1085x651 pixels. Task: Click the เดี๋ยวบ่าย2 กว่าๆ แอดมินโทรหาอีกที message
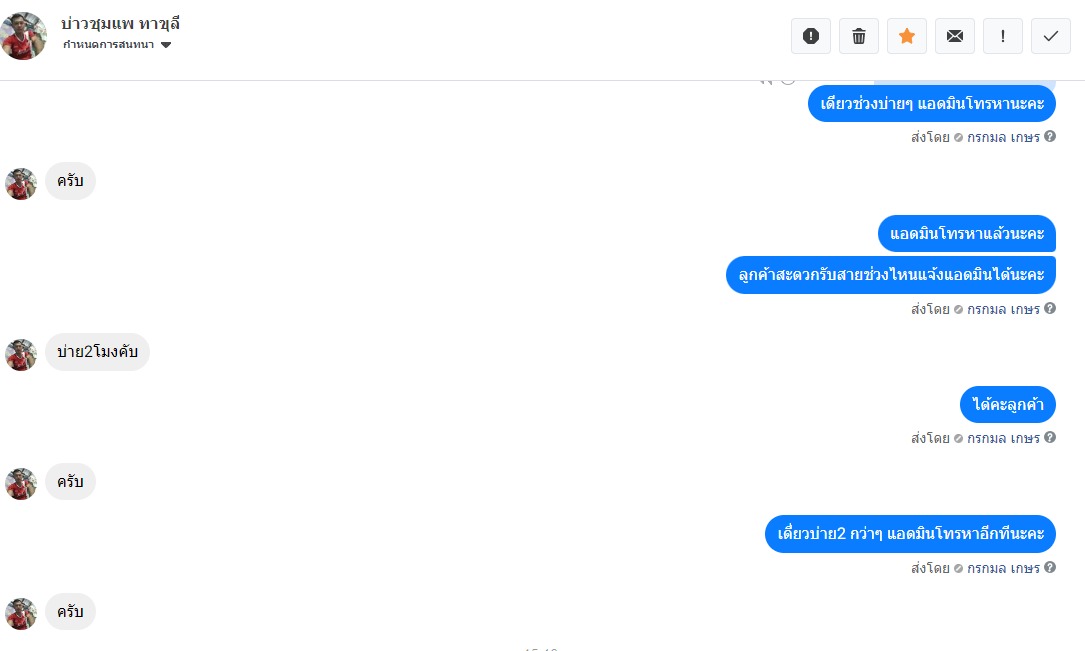[910, 534]
